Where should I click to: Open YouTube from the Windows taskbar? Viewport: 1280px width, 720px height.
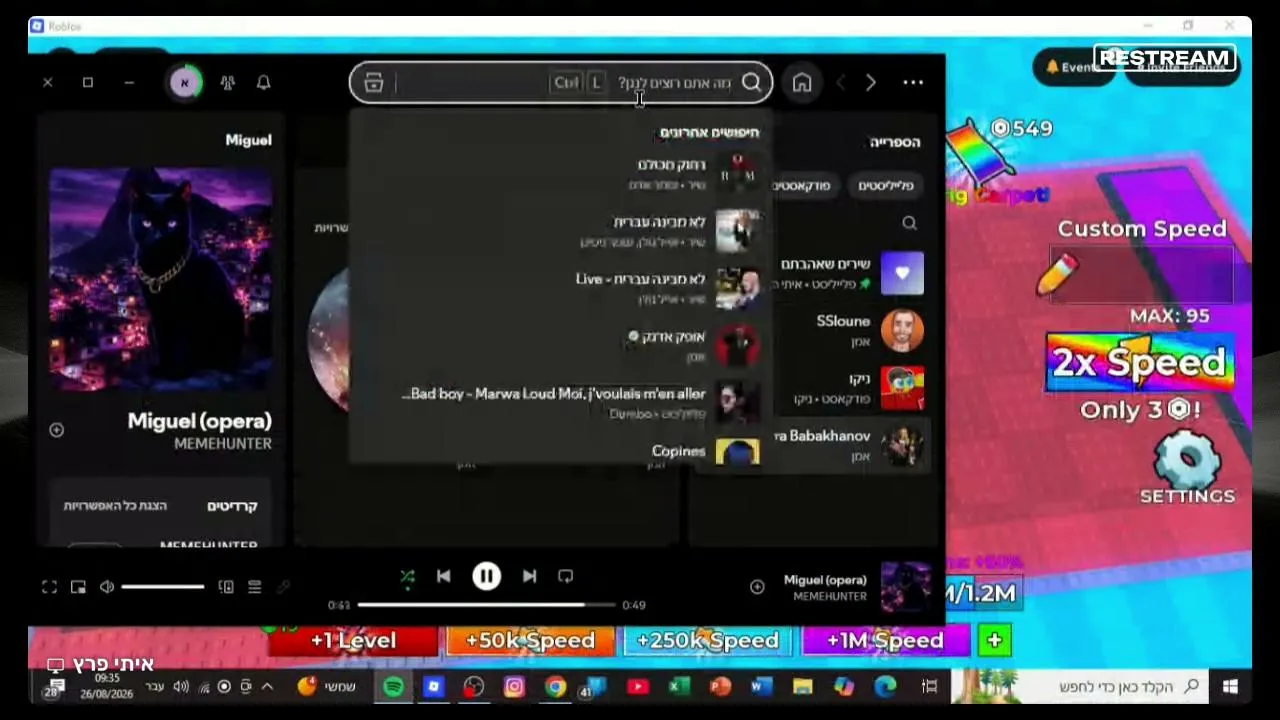tap(637, 687)
